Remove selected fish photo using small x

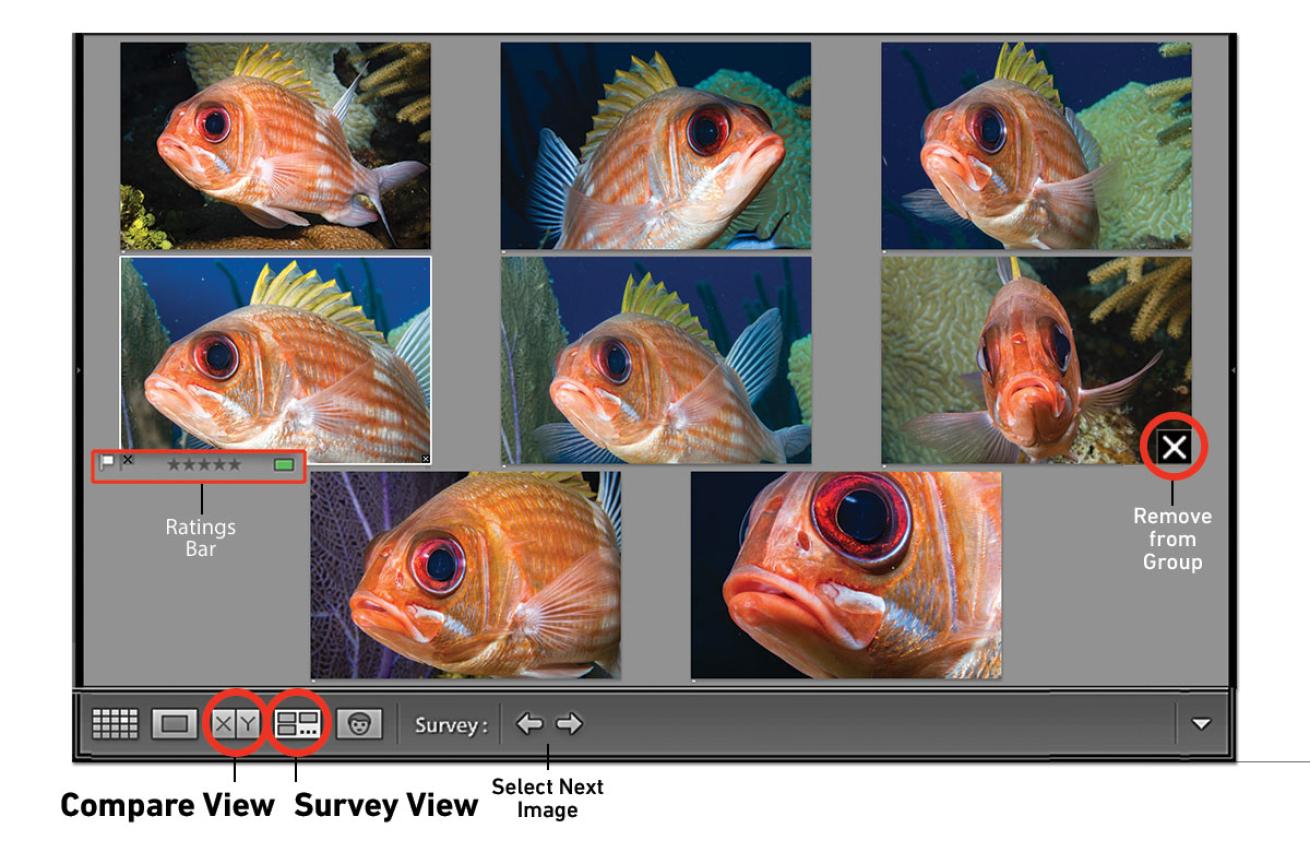pyautogui.click(x=426, y=459)
